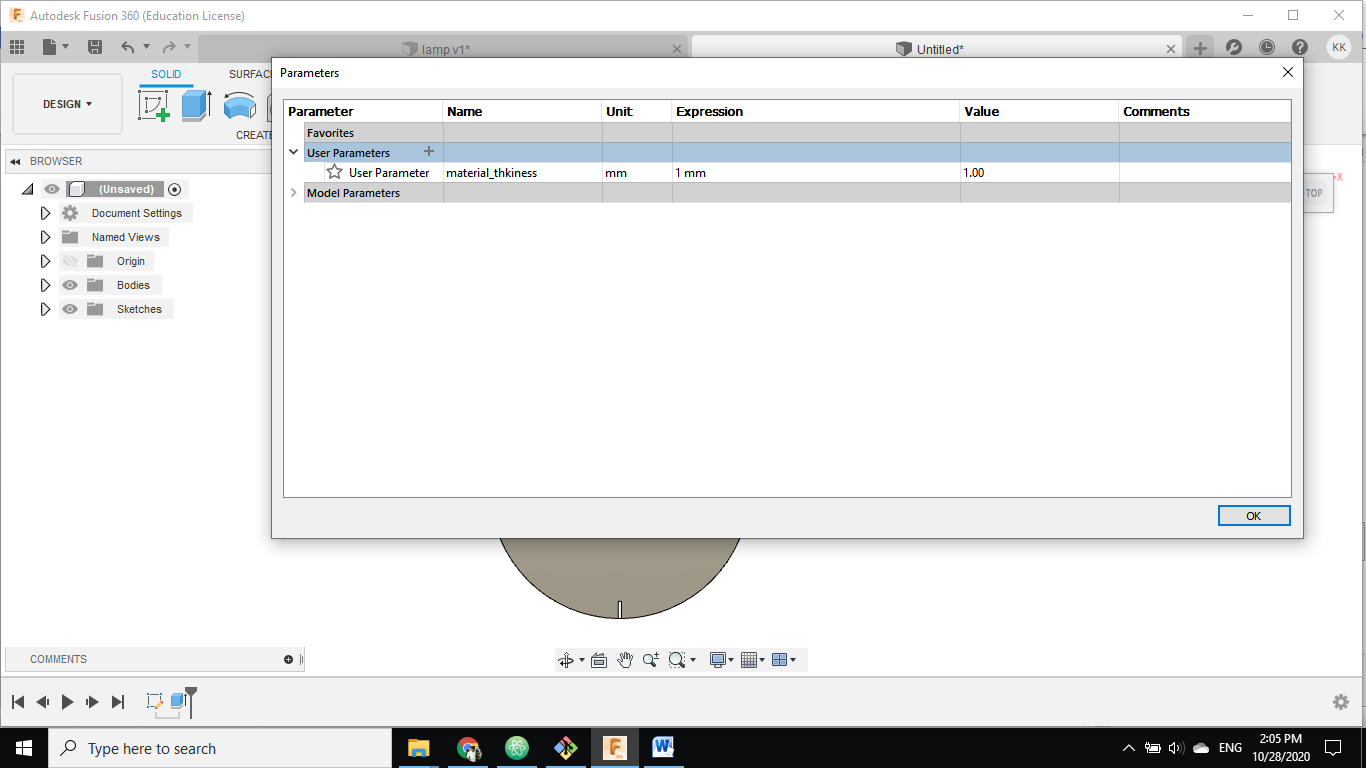Open Microsoft Word from the taskbar
1366x768 pixels.
[663, 748]
